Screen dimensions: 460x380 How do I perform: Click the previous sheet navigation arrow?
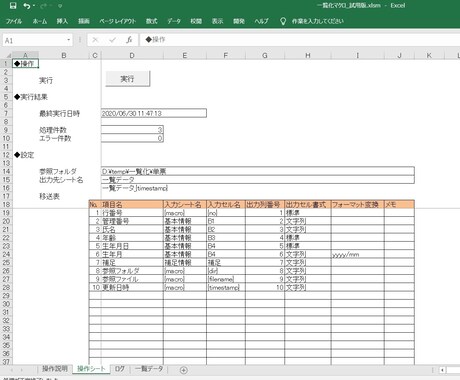tap(12, 370)
